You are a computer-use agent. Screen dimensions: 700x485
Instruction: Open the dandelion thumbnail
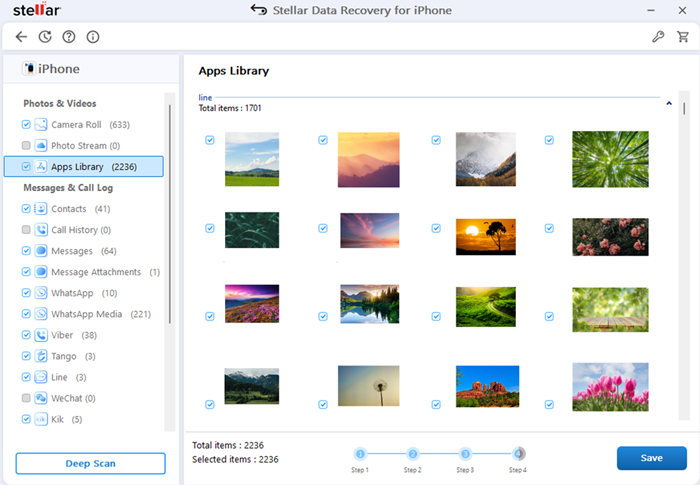pos(368,386)
